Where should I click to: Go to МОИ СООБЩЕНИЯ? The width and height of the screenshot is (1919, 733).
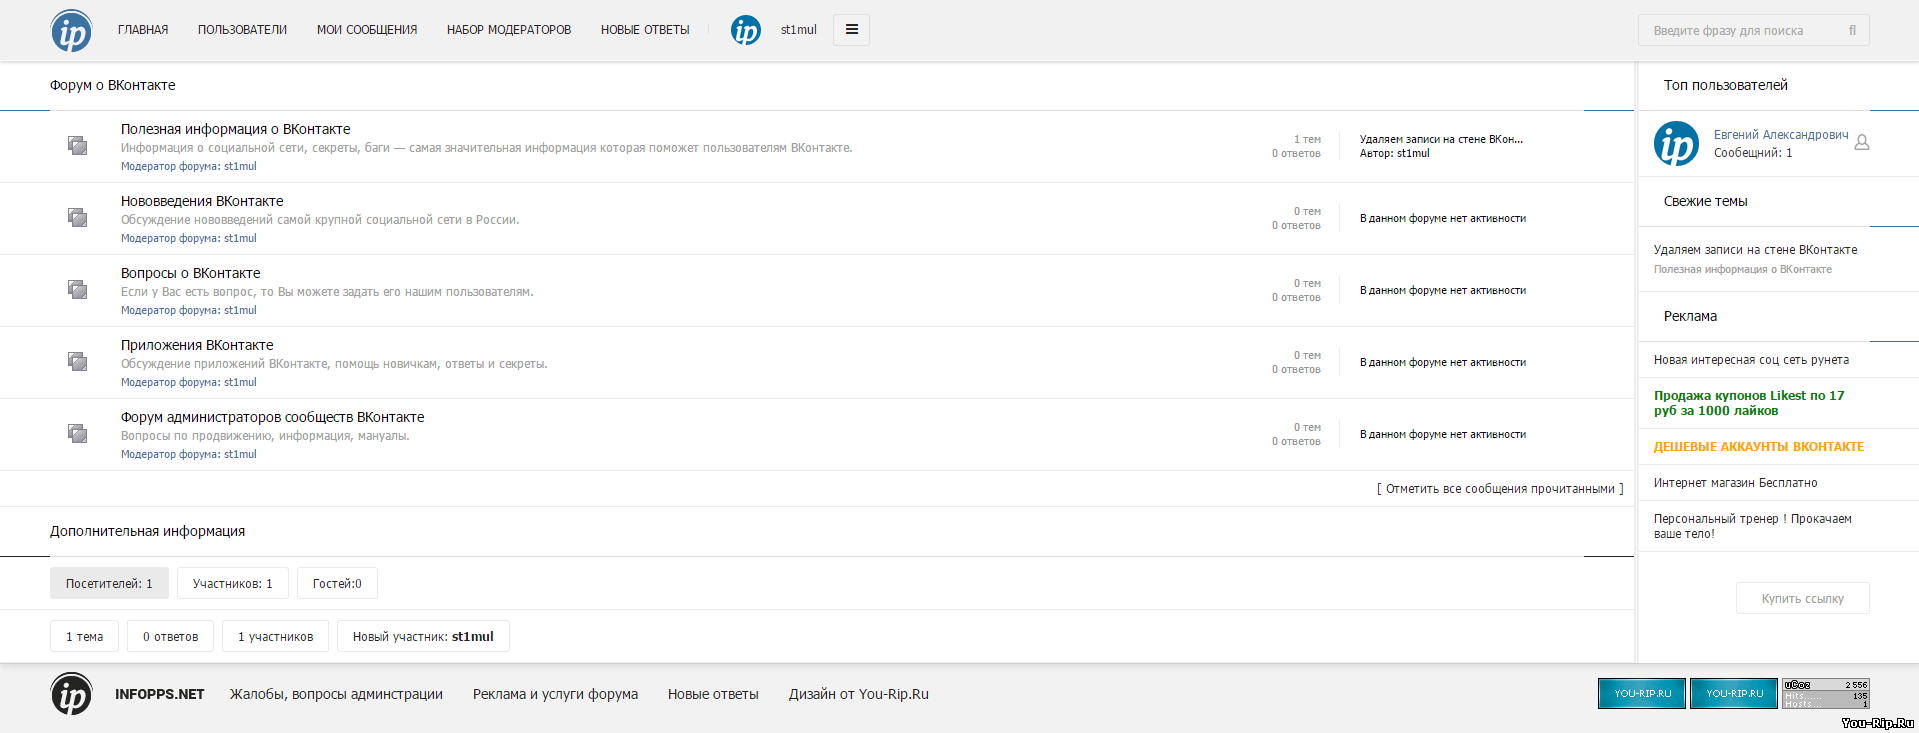[367, 30]
